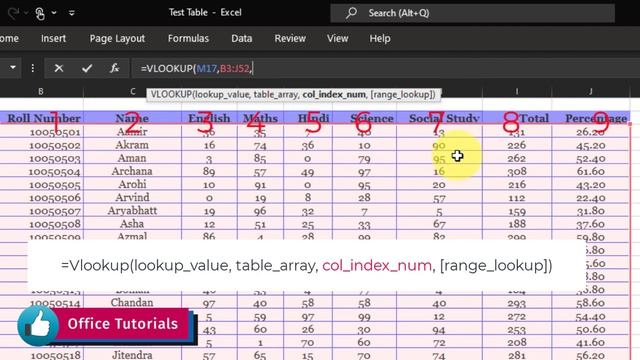
Task: Click the search magnifier icon
Action: (351, 13)
